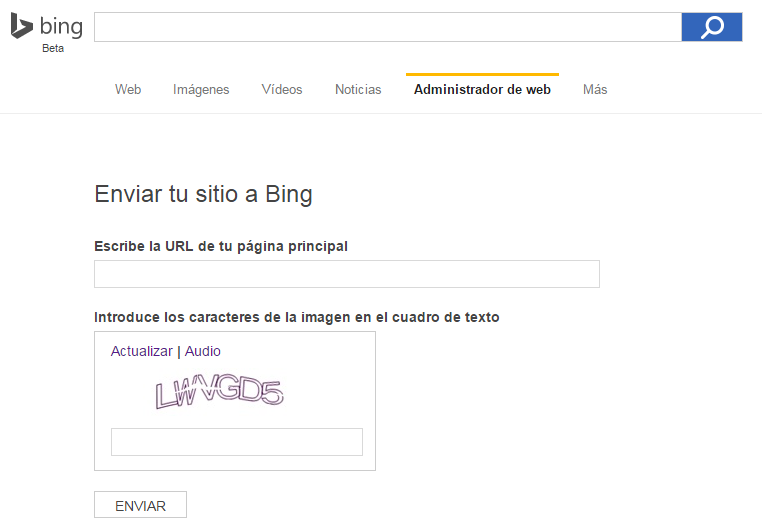Image resolution: width=762 pixels, height=530 pixels.
Task: Click the Bing logo
Action: tap(47, 26)
